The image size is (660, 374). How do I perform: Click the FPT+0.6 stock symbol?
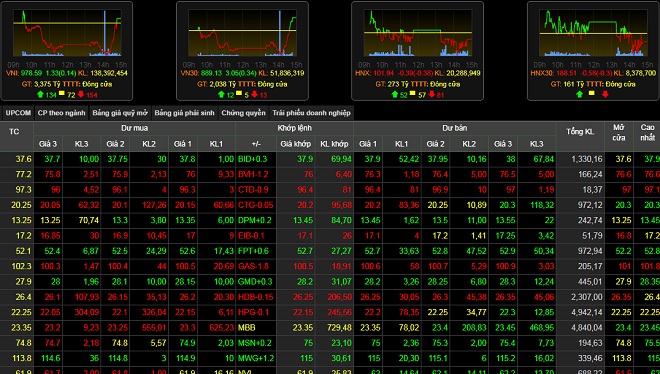(x=253, y=251)
